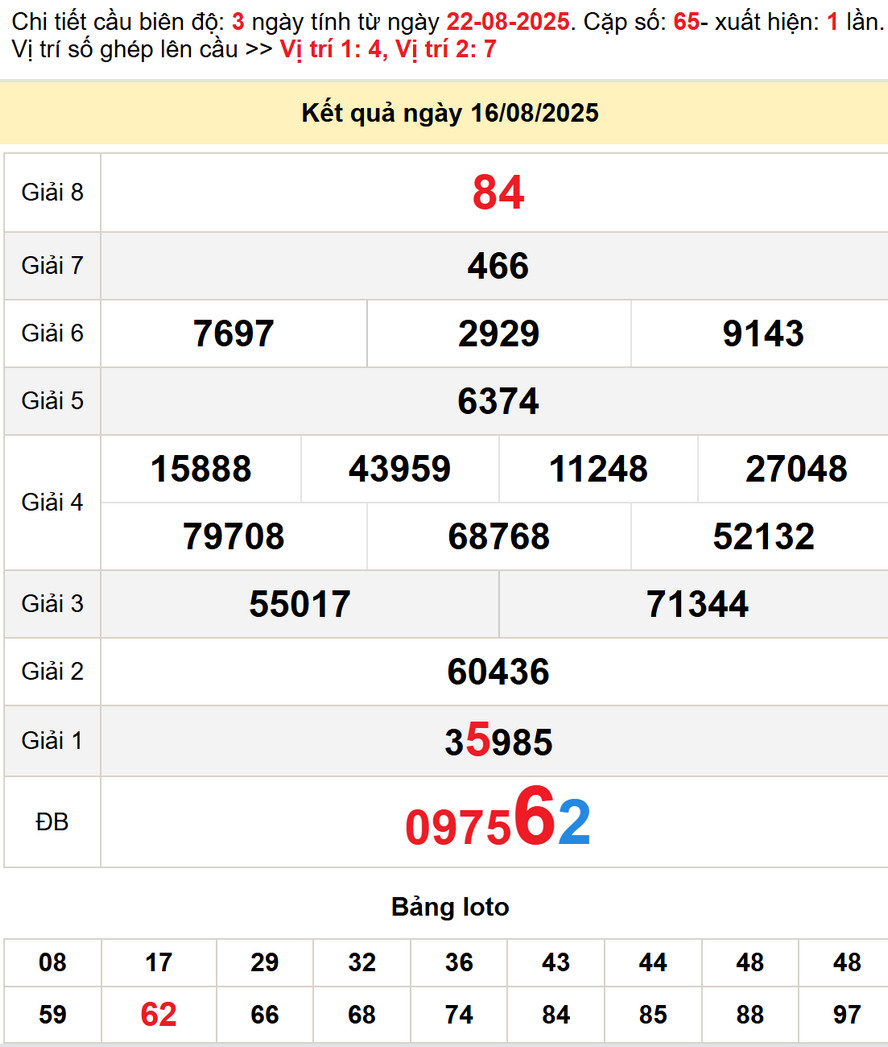Select Giải 3 number 71344

(697, 604)
